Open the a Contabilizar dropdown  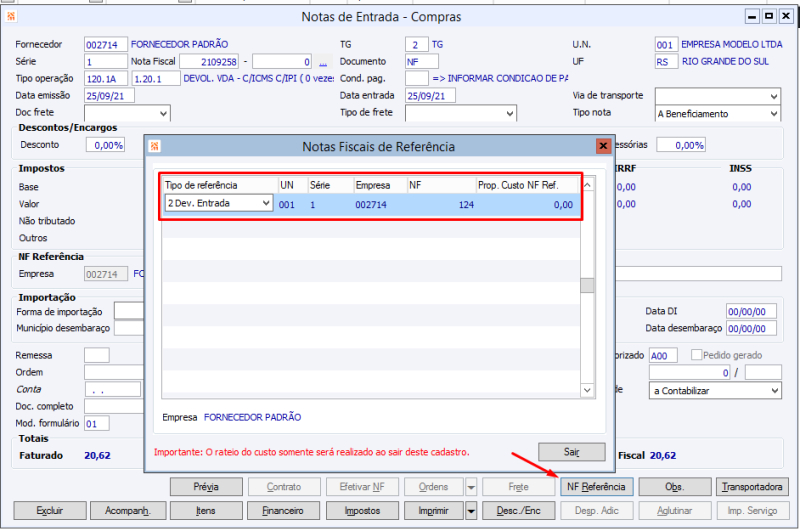[x=774, y=391]
